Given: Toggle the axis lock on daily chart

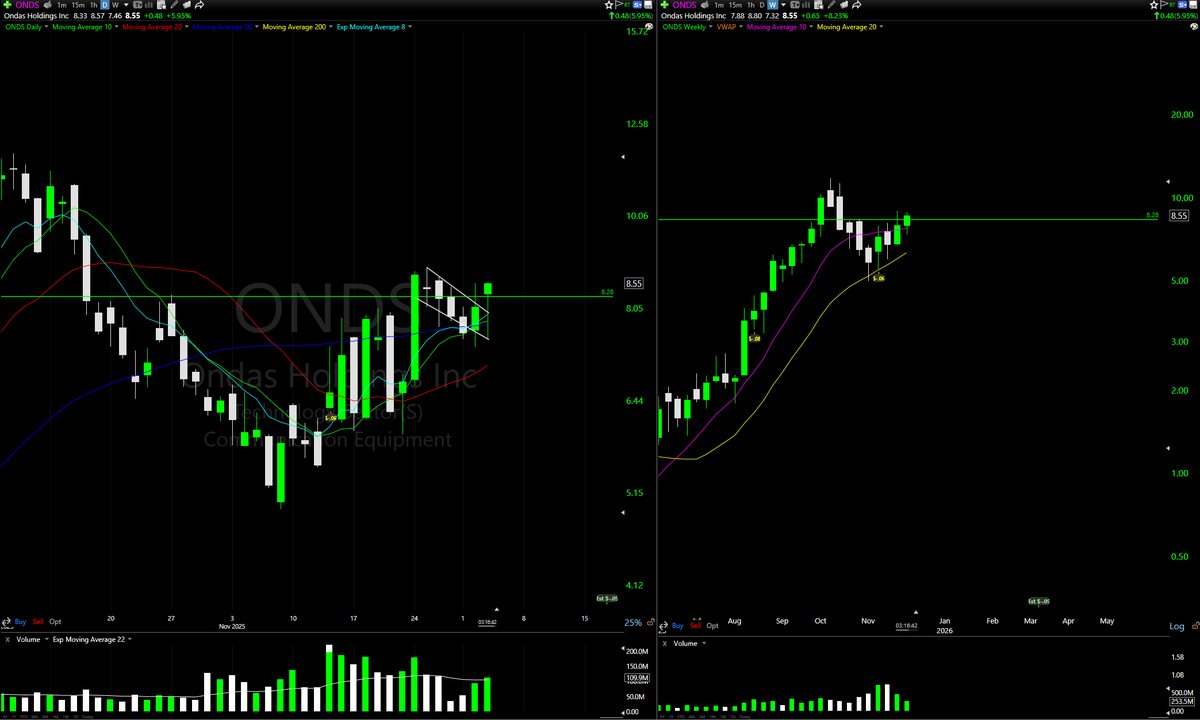Looking at the screenshot, I should tap(650, 621).
